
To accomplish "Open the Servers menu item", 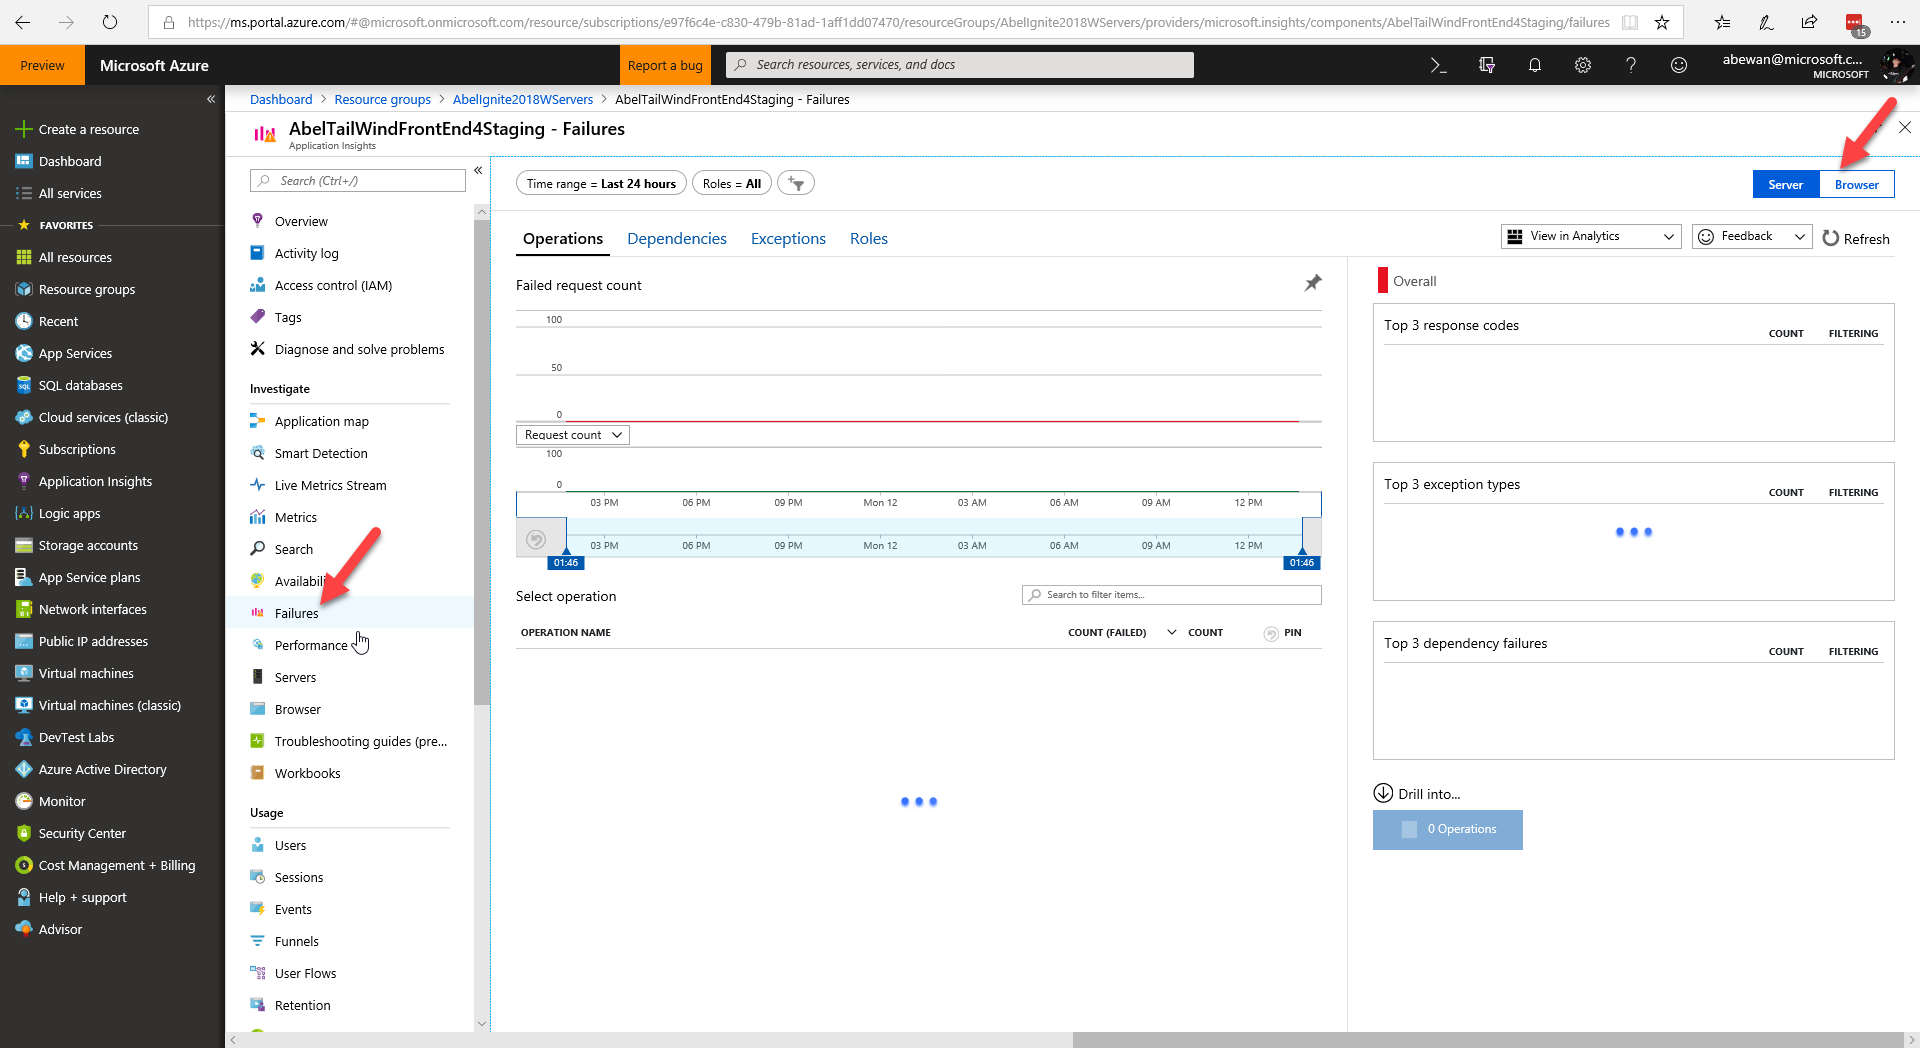I will (x=295, y=677).
